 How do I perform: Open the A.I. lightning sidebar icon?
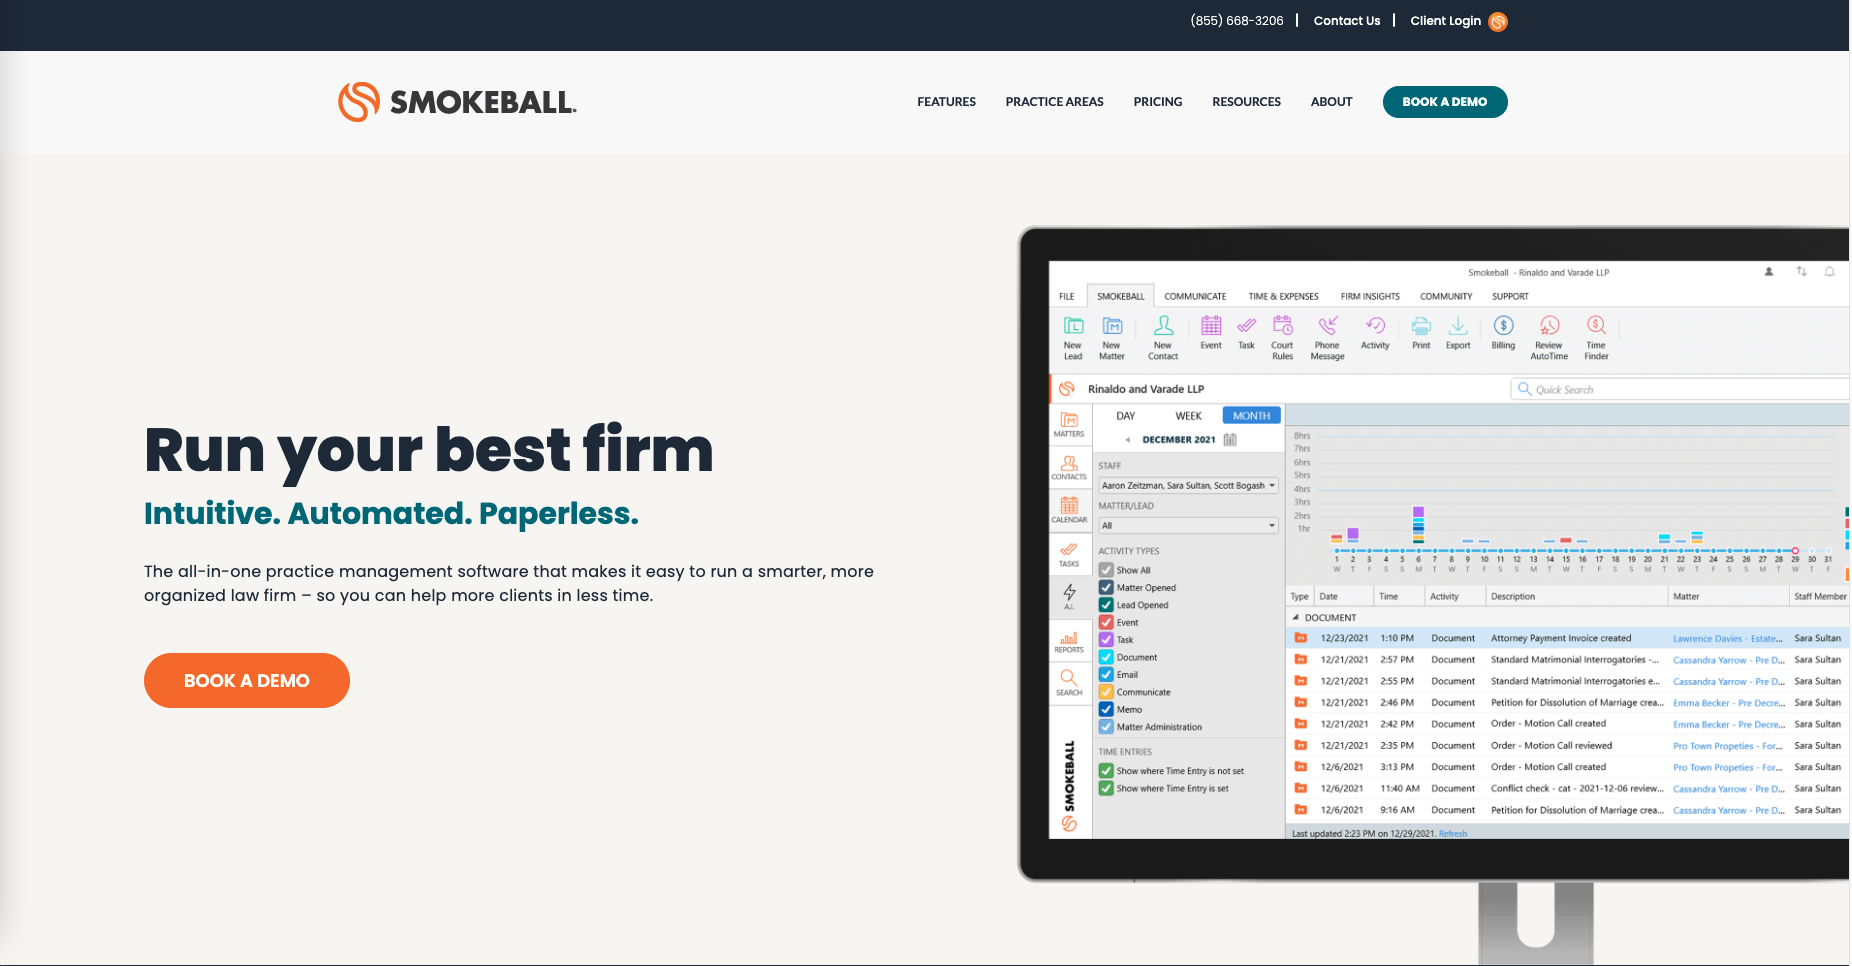[1069, 596]
